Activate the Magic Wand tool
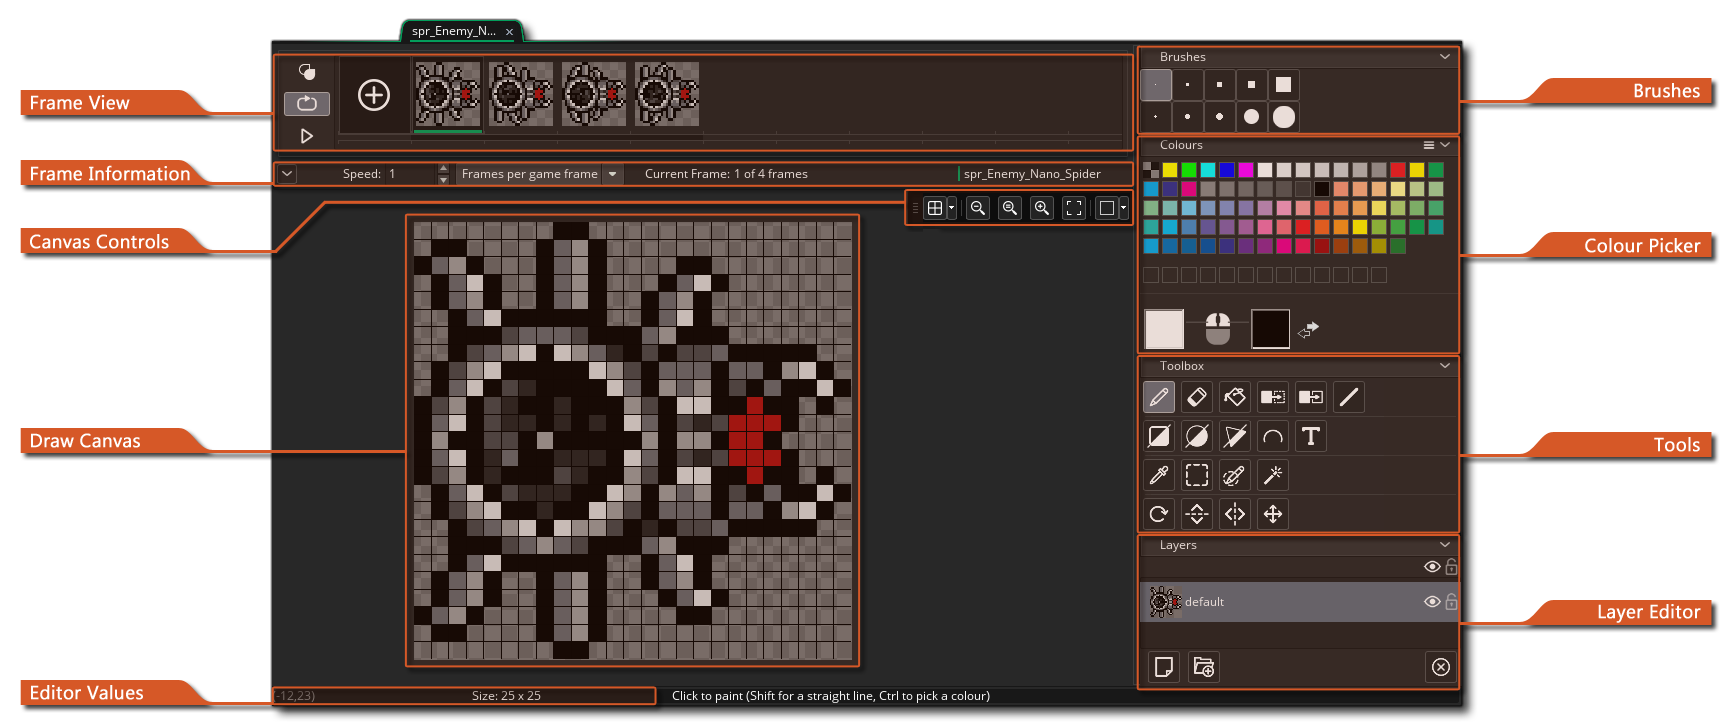Viewport: 1732px width, 726px height. point(1273,476)
